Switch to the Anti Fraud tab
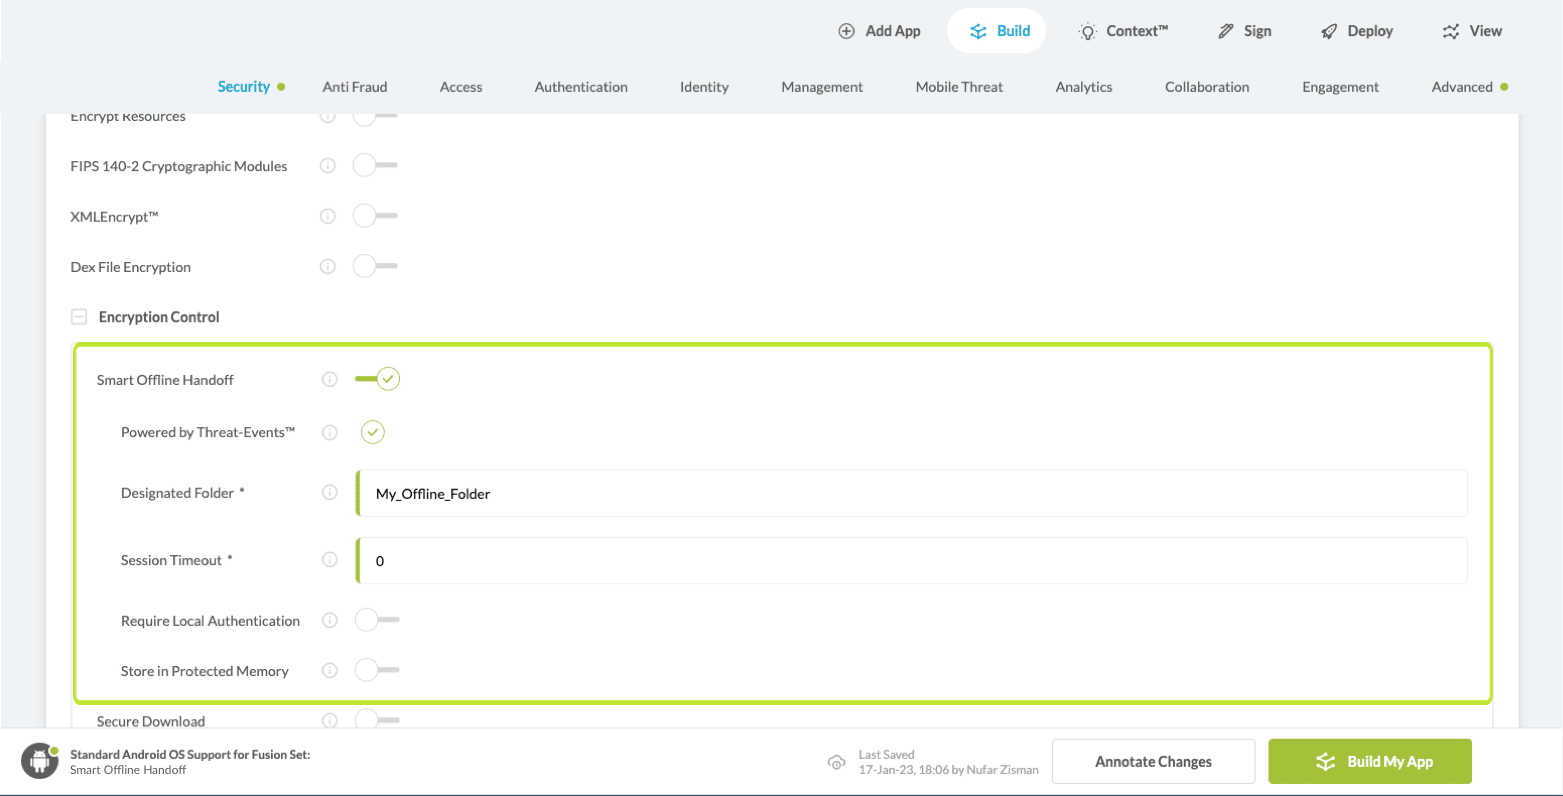Screen dimensions: 1563x796 (x=354, y=87)
